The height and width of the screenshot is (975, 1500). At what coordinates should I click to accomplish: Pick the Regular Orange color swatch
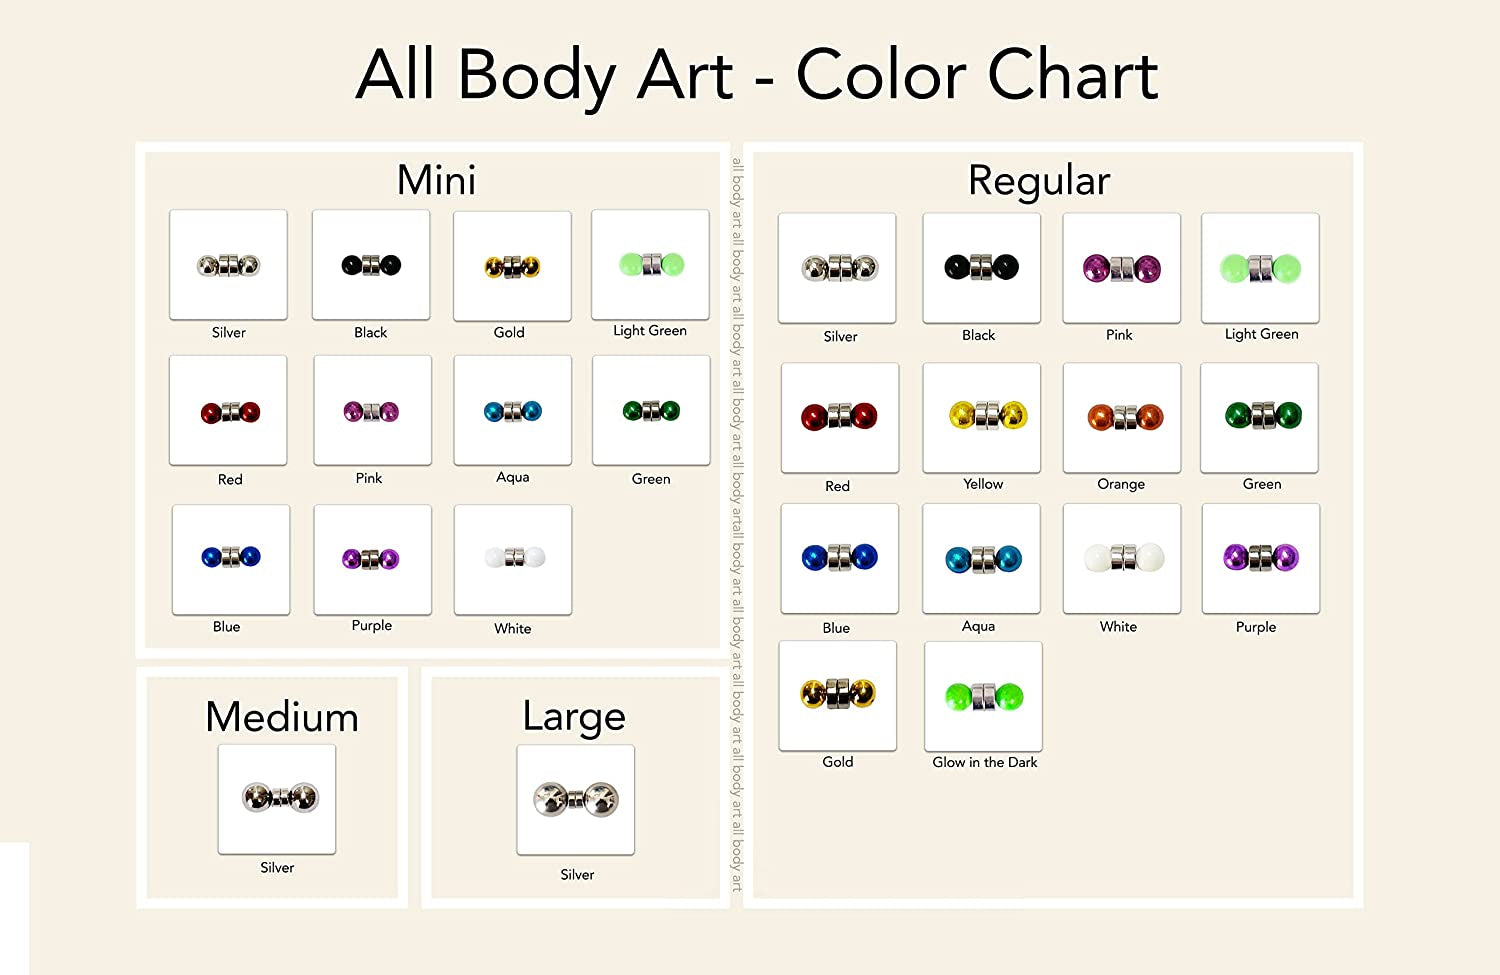pos(1122,417)
